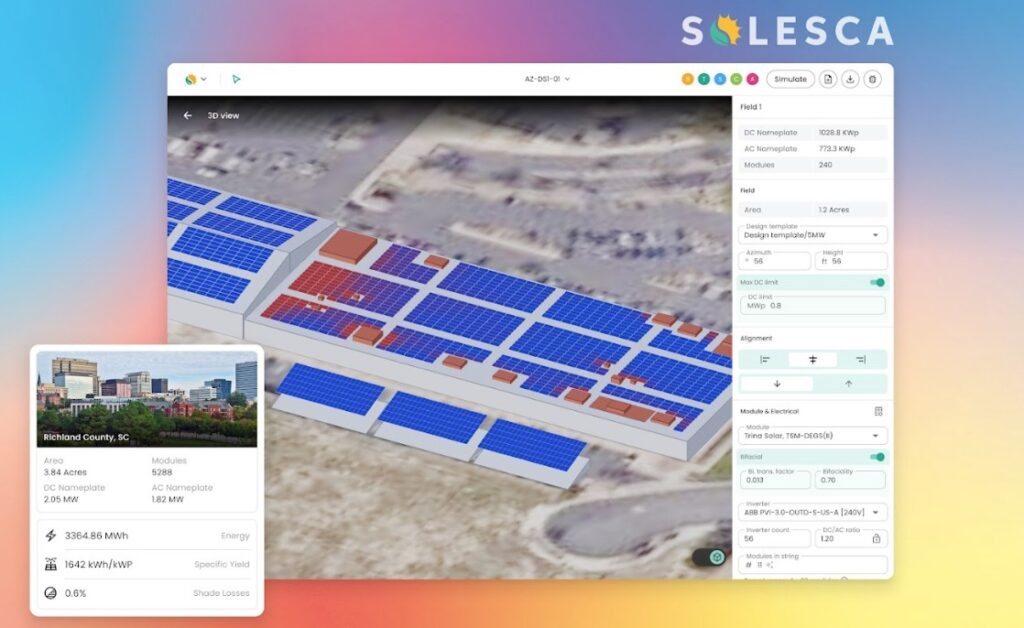The image size is (1024, 628).
Task: Expand the Design template dropdown
Action: pos(812,235)
